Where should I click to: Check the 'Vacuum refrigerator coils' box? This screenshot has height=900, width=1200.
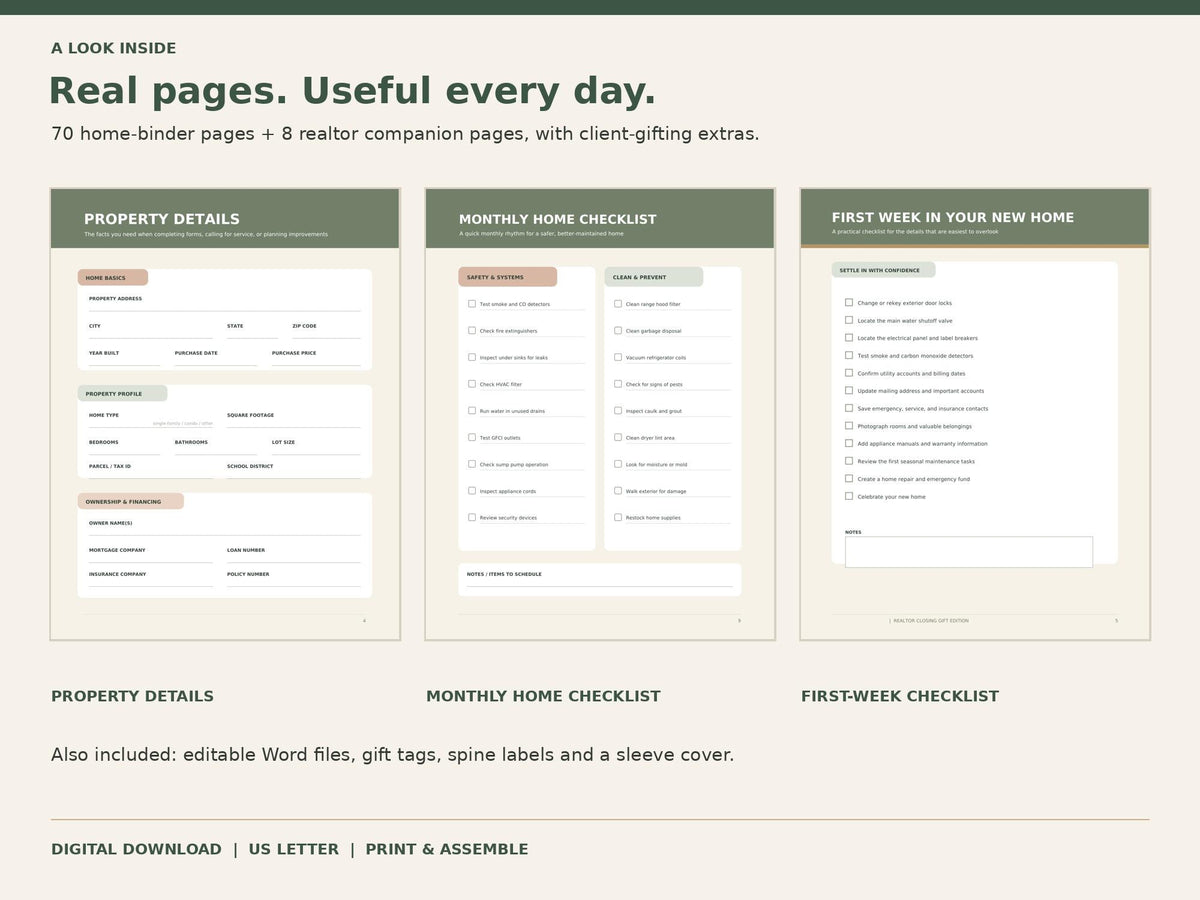pos(618,357)
